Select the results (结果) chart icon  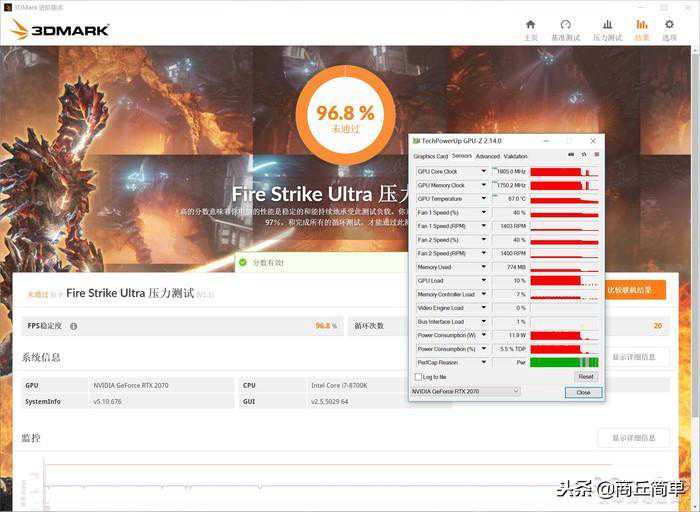(x=641, y=28)
